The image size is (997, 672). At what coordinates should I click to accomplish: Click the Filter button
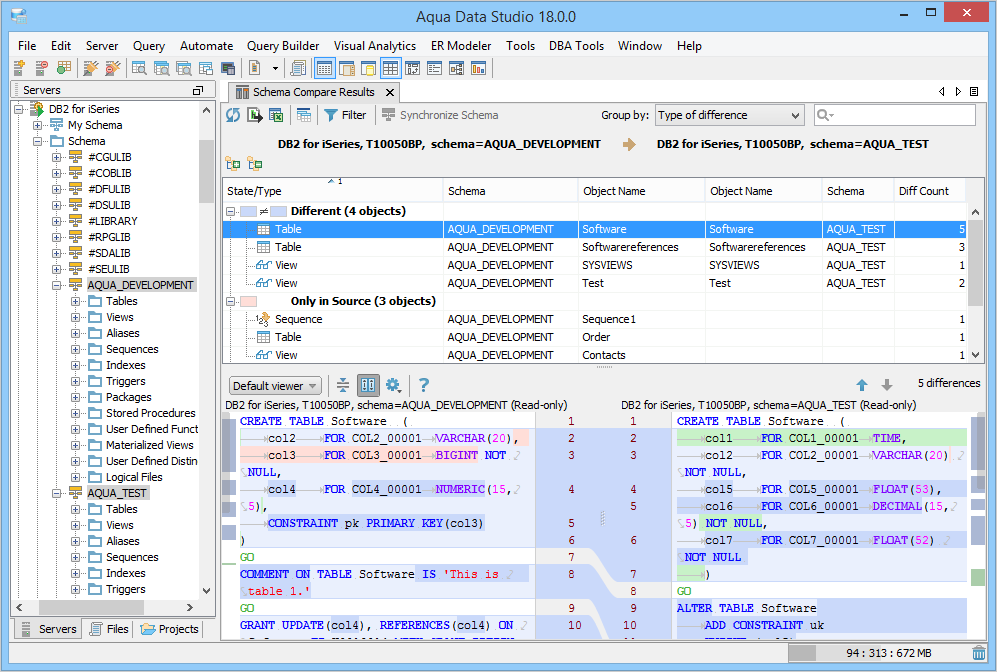345,115
